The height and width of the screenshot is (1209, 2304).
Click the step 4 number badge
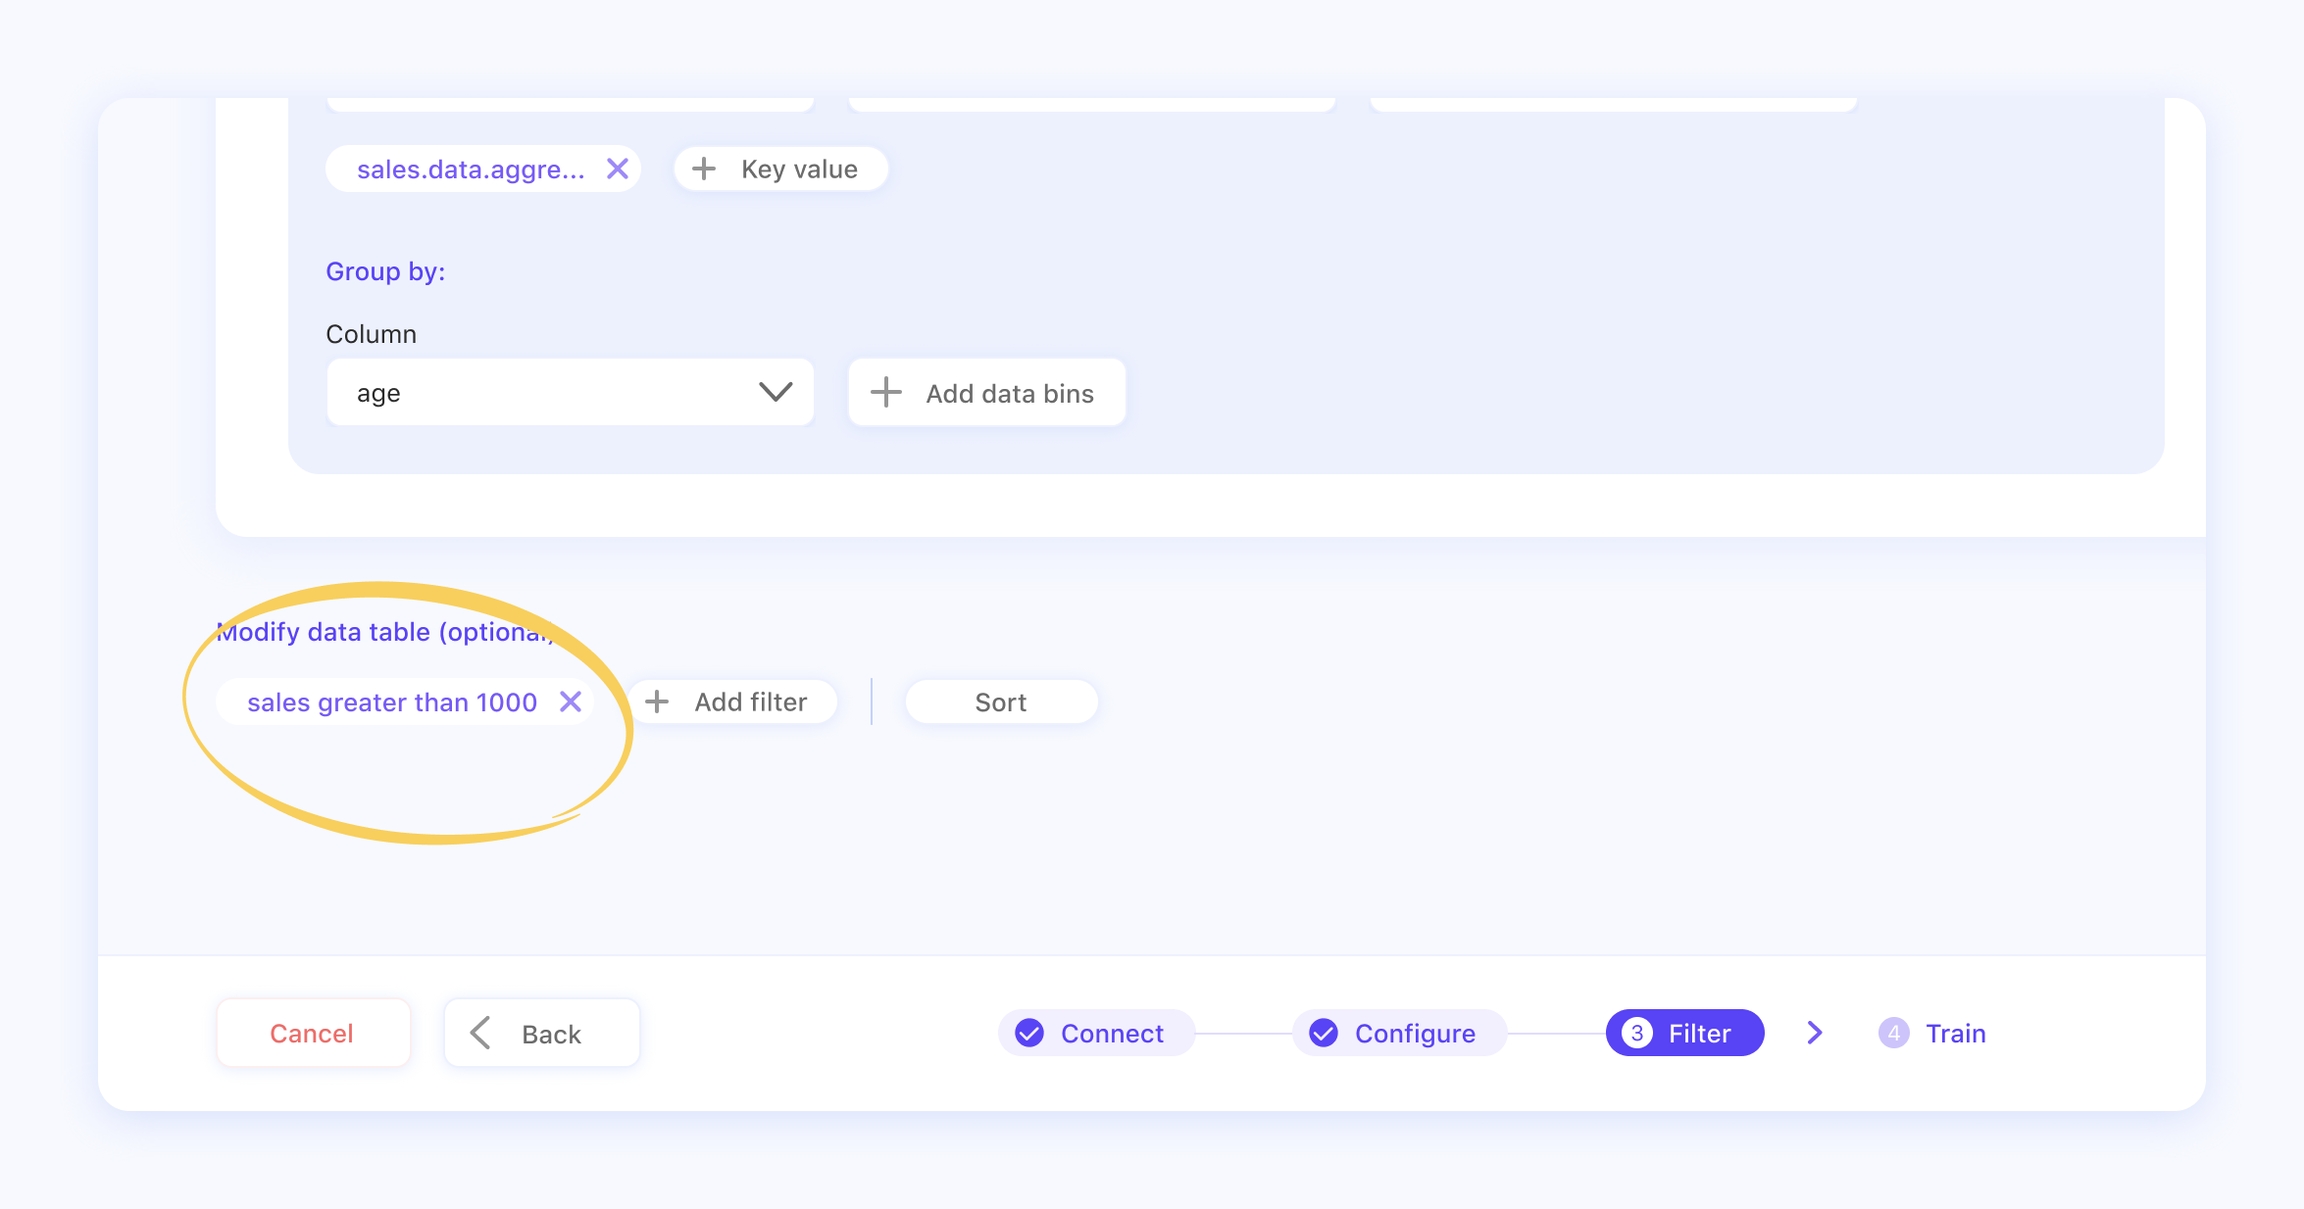coord(1893,1033)
